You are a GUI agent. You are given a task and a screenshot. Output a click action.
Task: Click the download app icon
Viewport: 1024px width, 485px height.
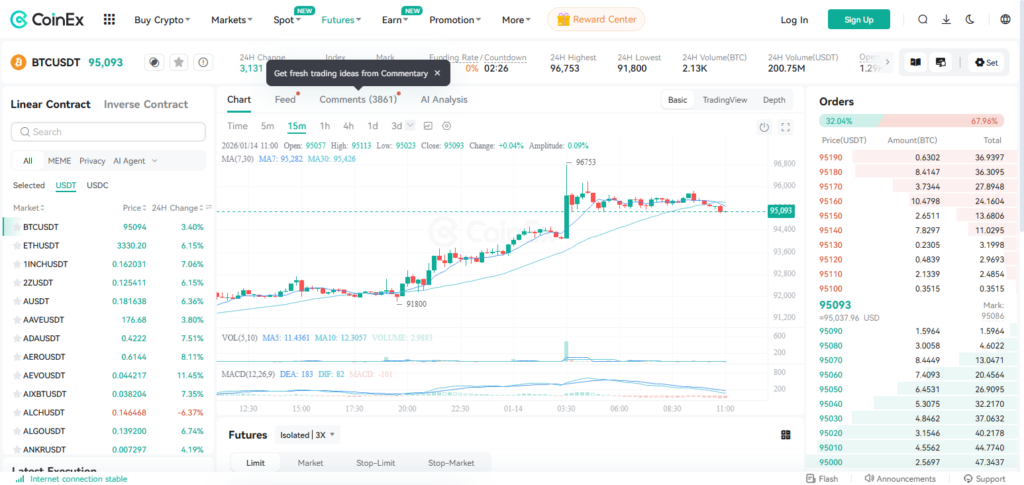(x=946, y=20)
